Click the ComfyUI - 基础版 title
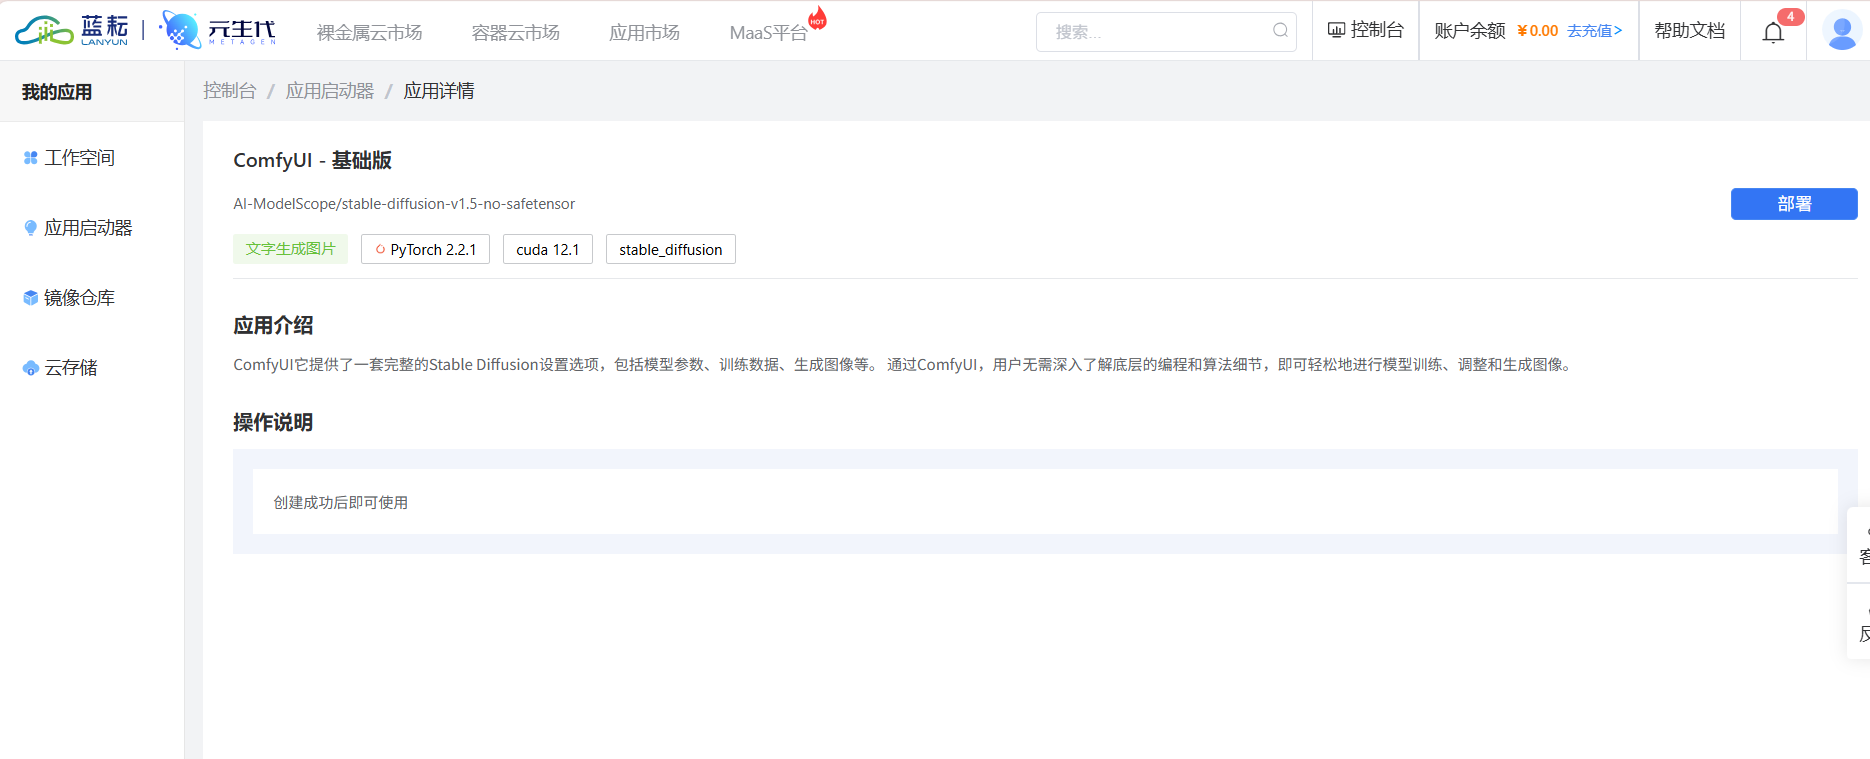Viewport: 1870px width, 759px height. [x=312, y=160]
